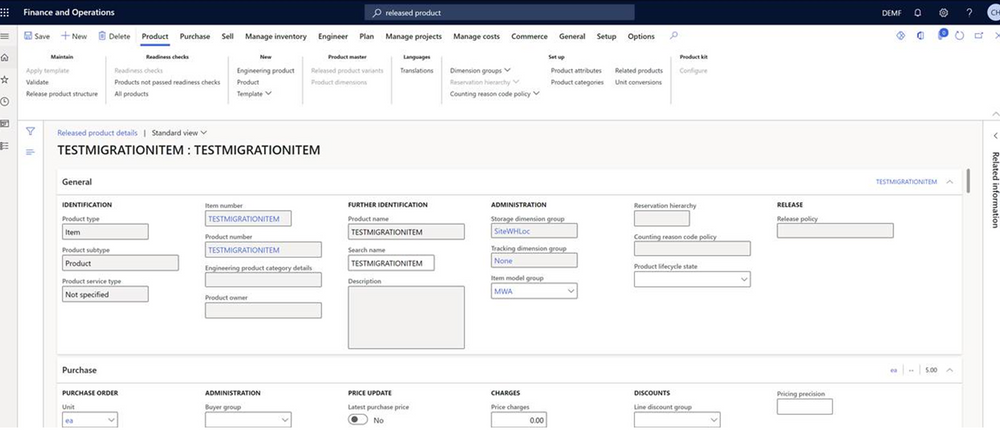Follow the Released product details link
The height and width of the screenshot is (441, 1000).
pos(97,133)
